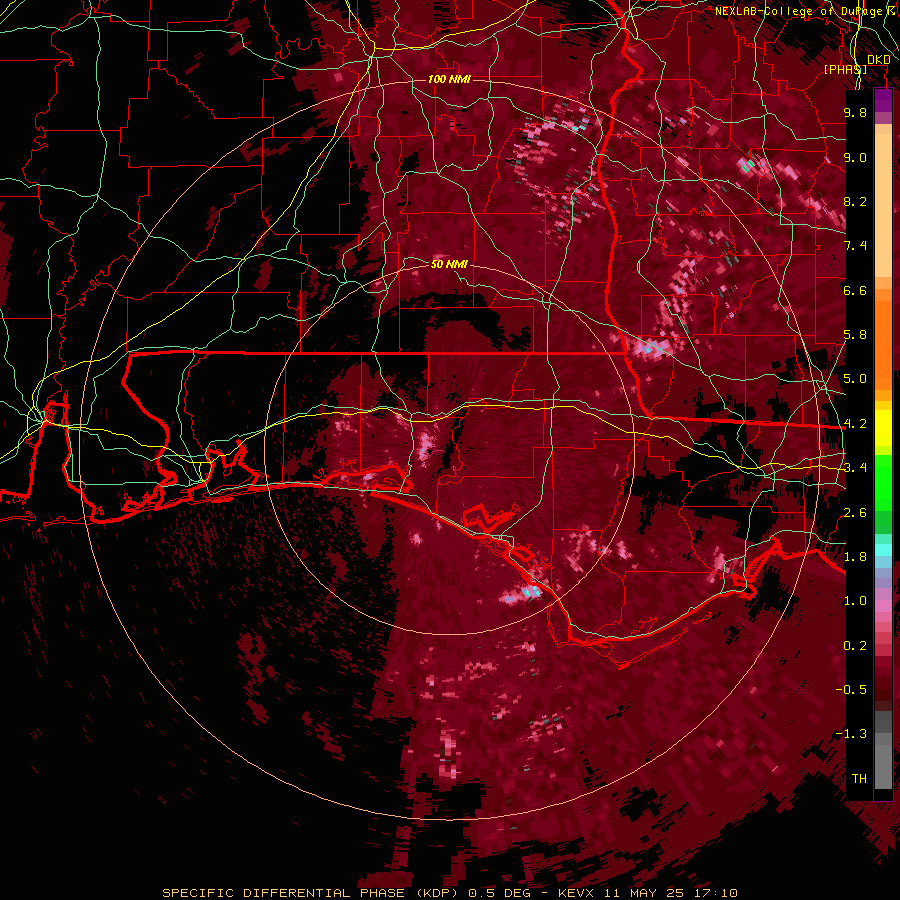Click the DKD product label
The height and width of the screenshot is (900, 900).
pos(879,60)
